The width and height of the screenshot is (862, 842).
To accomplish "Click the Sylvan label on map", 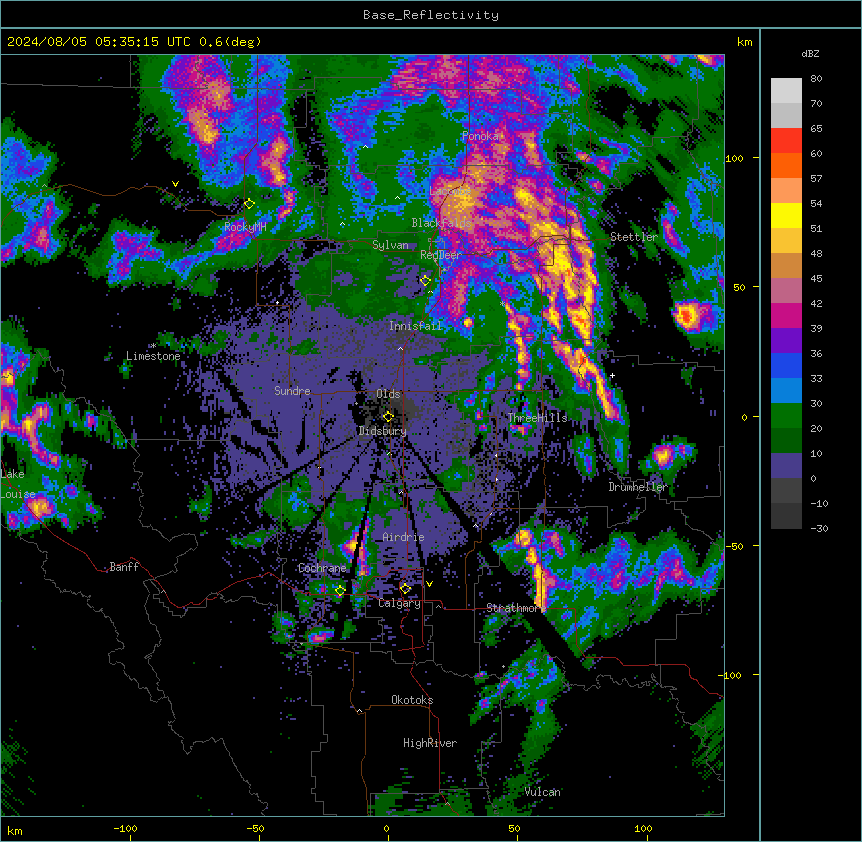I will (390, 245).
